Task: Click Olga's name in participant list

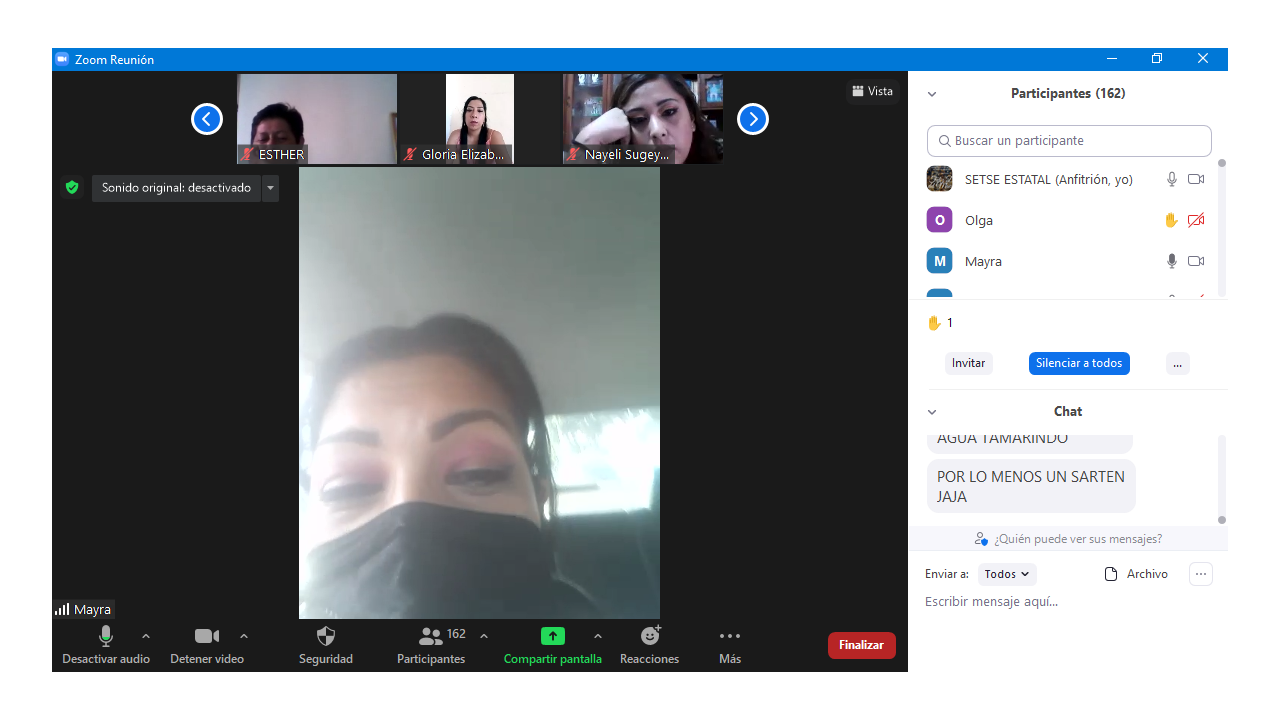Action: click(979, 221)
